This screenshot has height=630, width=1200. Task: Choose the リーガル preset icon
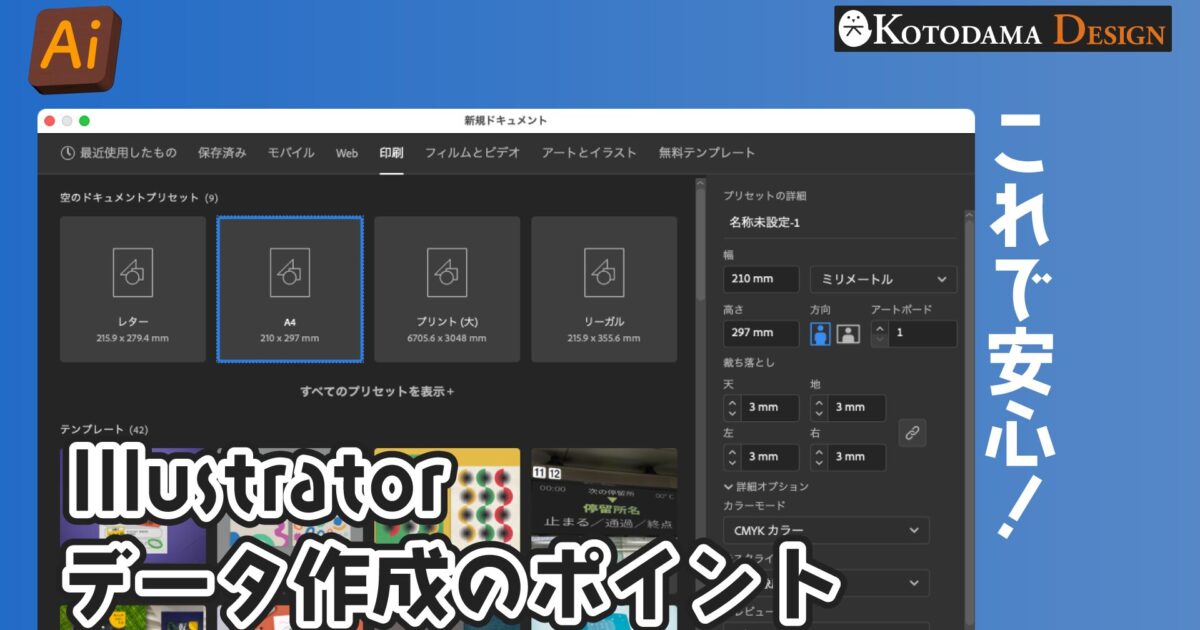(604, 272)
